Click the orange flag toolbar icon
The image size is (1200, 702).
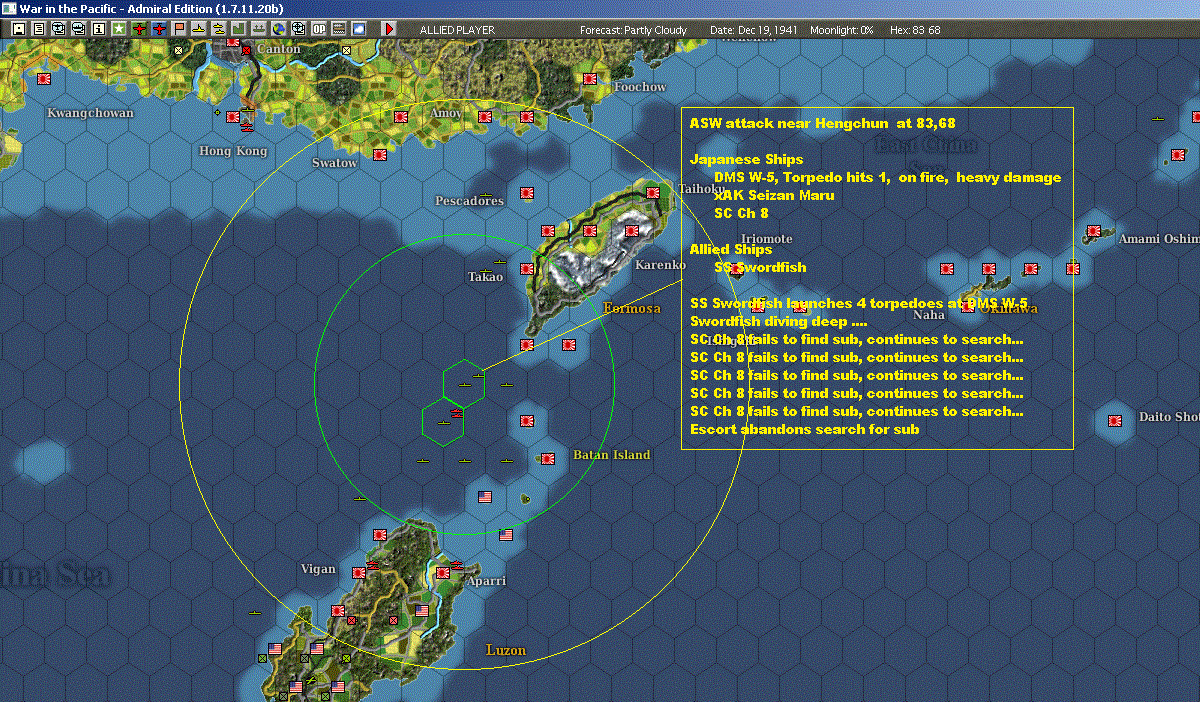pyautogui.click(x=179, y=29)
